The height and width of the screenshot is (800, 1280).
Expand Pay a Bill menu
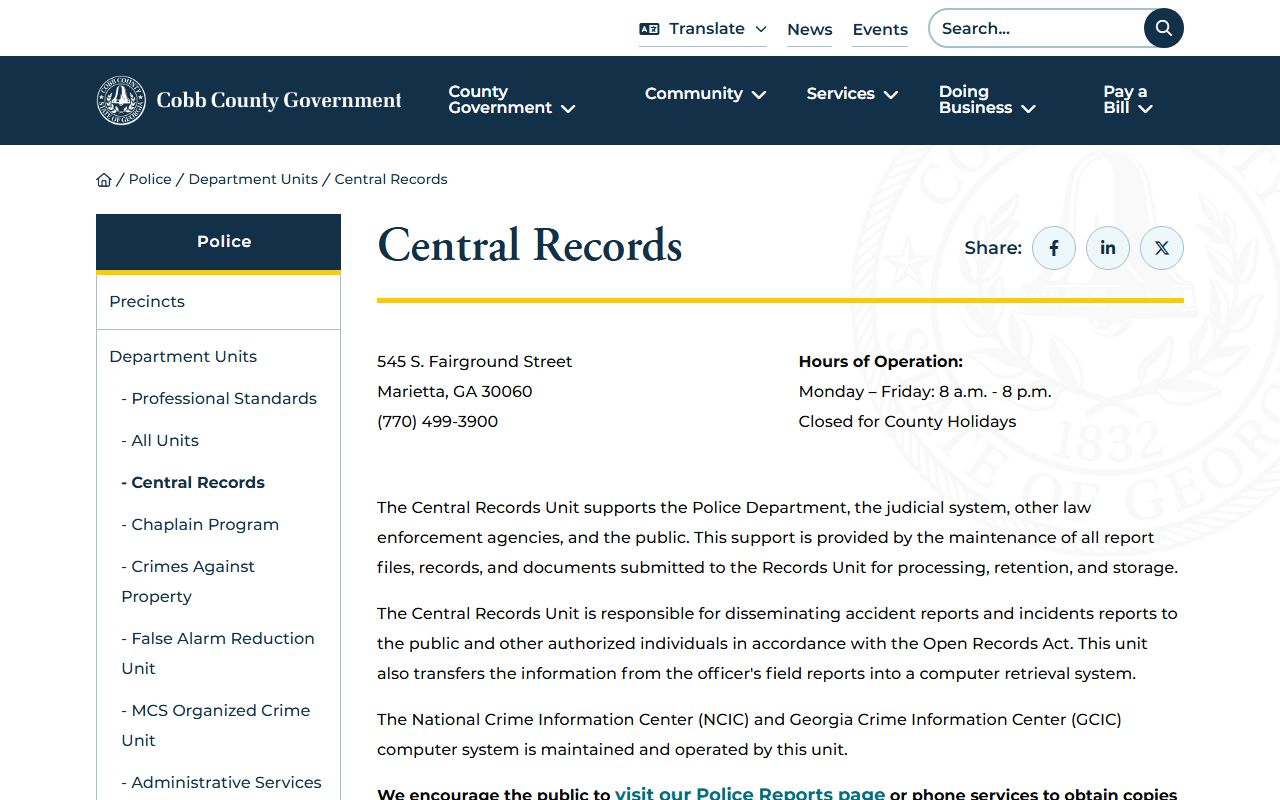pyautogui.click(x=1128, y=100)
